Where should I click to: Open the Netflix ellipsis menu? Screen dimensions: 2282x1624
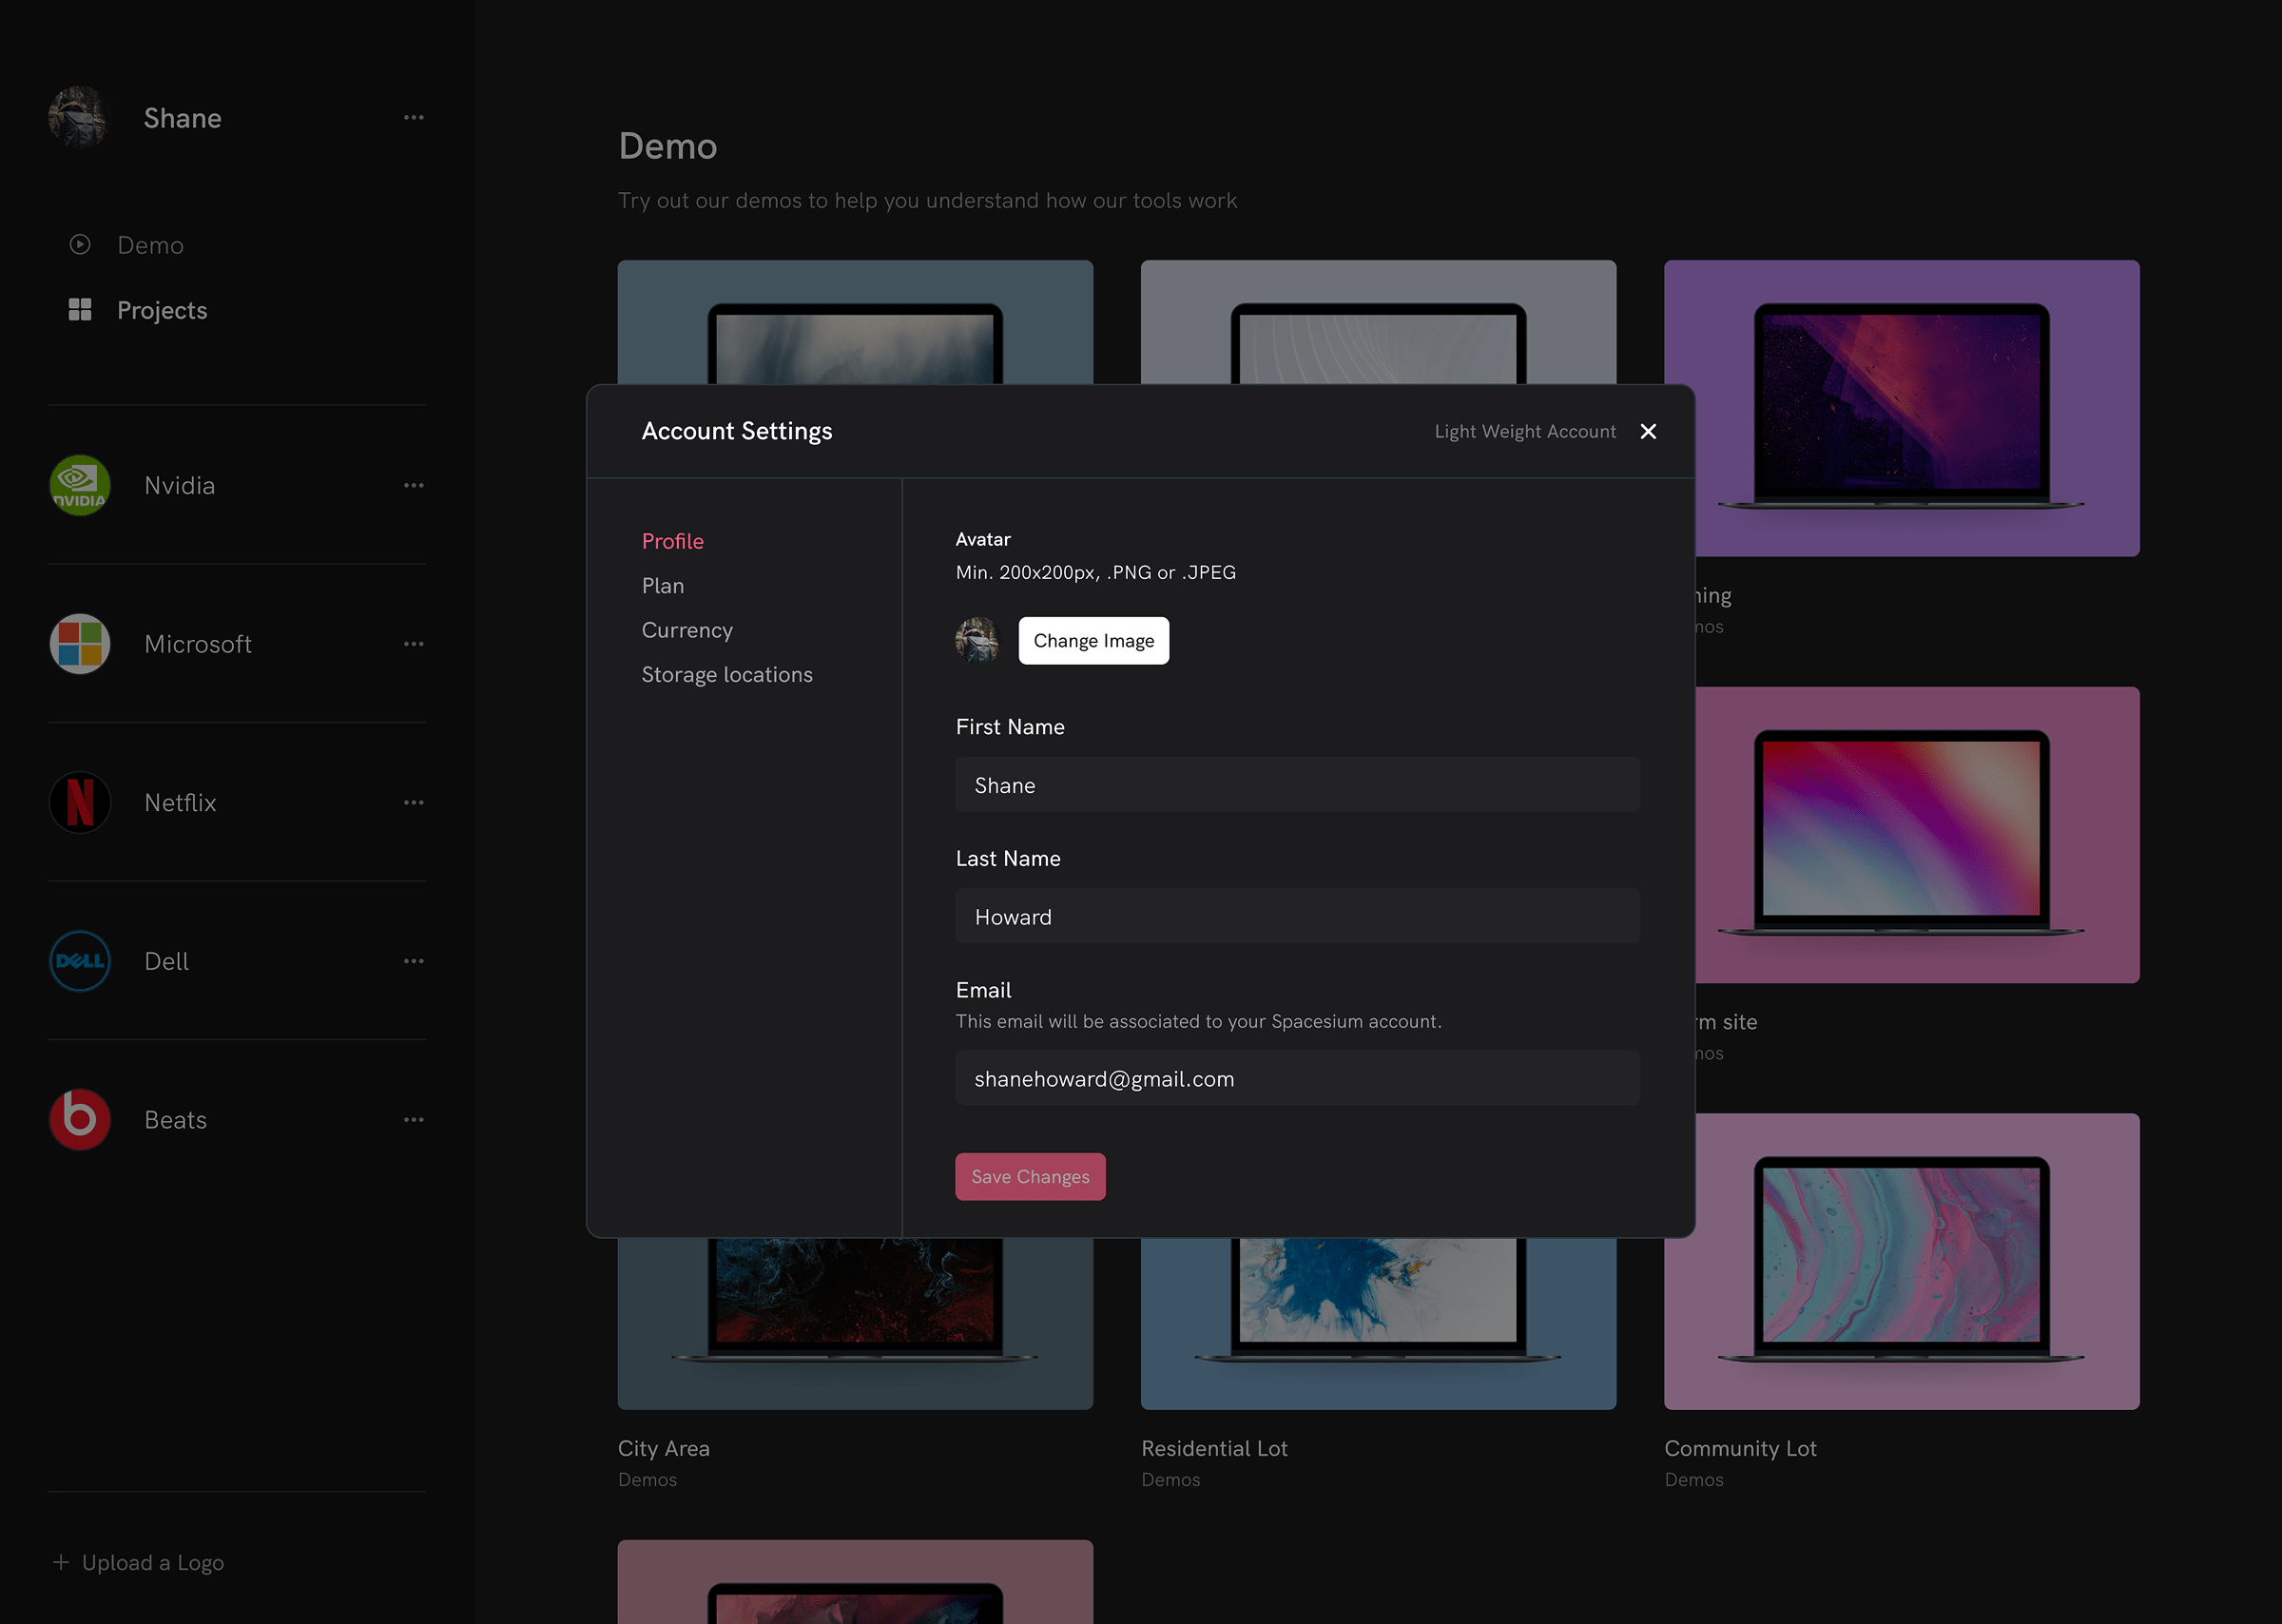point(414,802)
